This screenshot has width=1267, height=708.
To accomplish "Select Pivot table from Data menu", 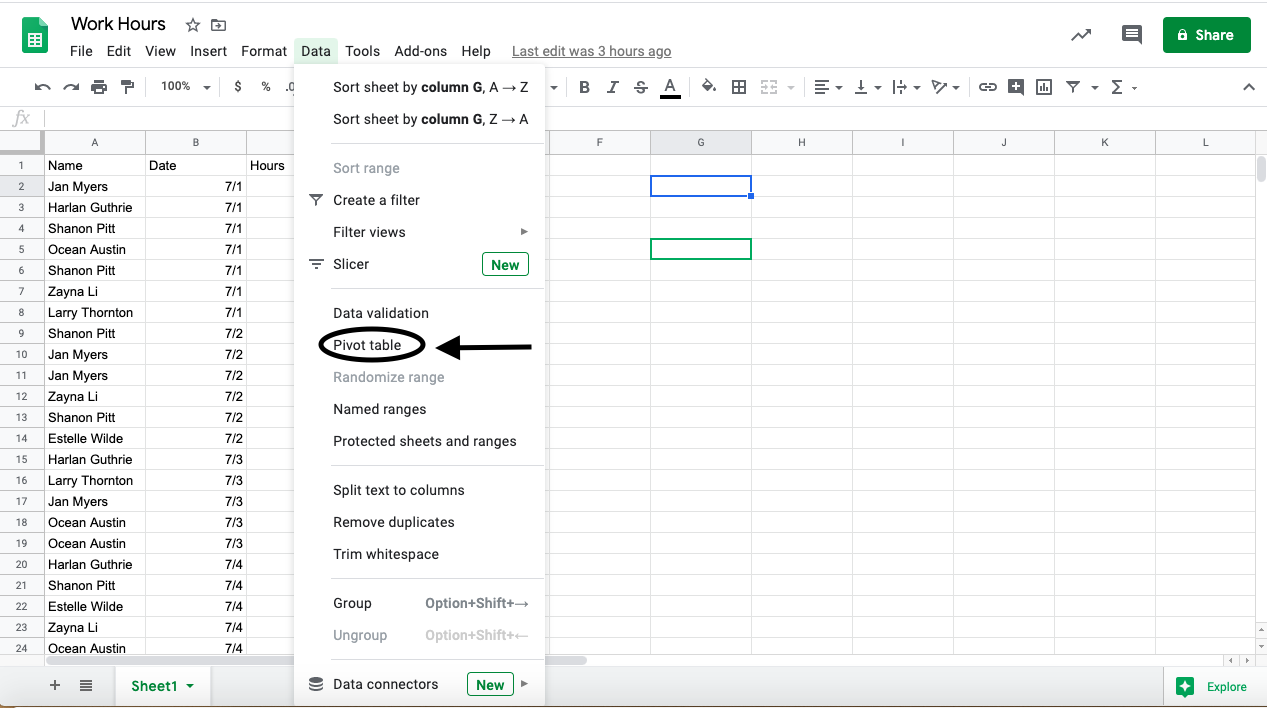I will 367,345.
